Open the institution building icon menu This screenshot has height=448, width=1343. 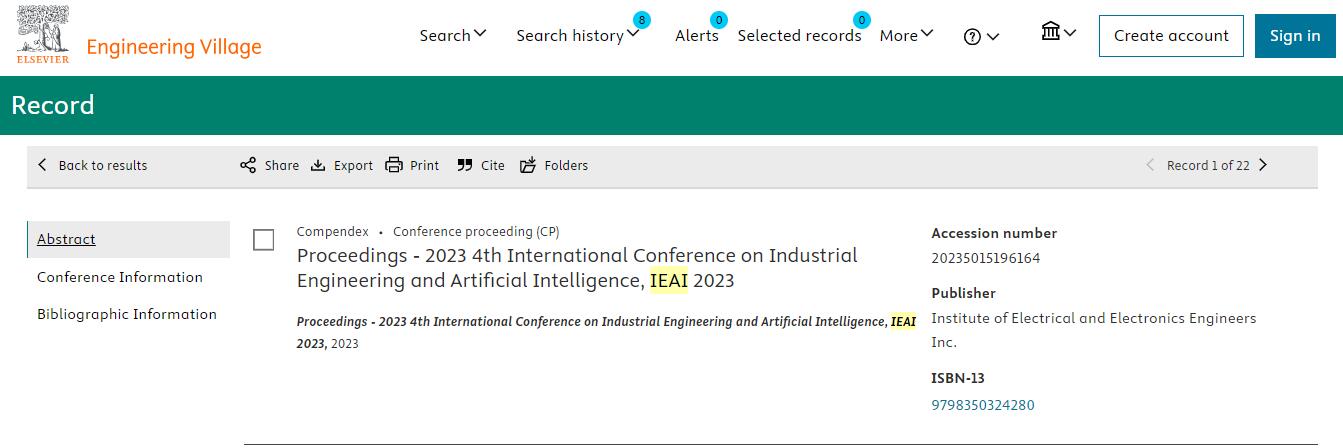pos(1058,32)
